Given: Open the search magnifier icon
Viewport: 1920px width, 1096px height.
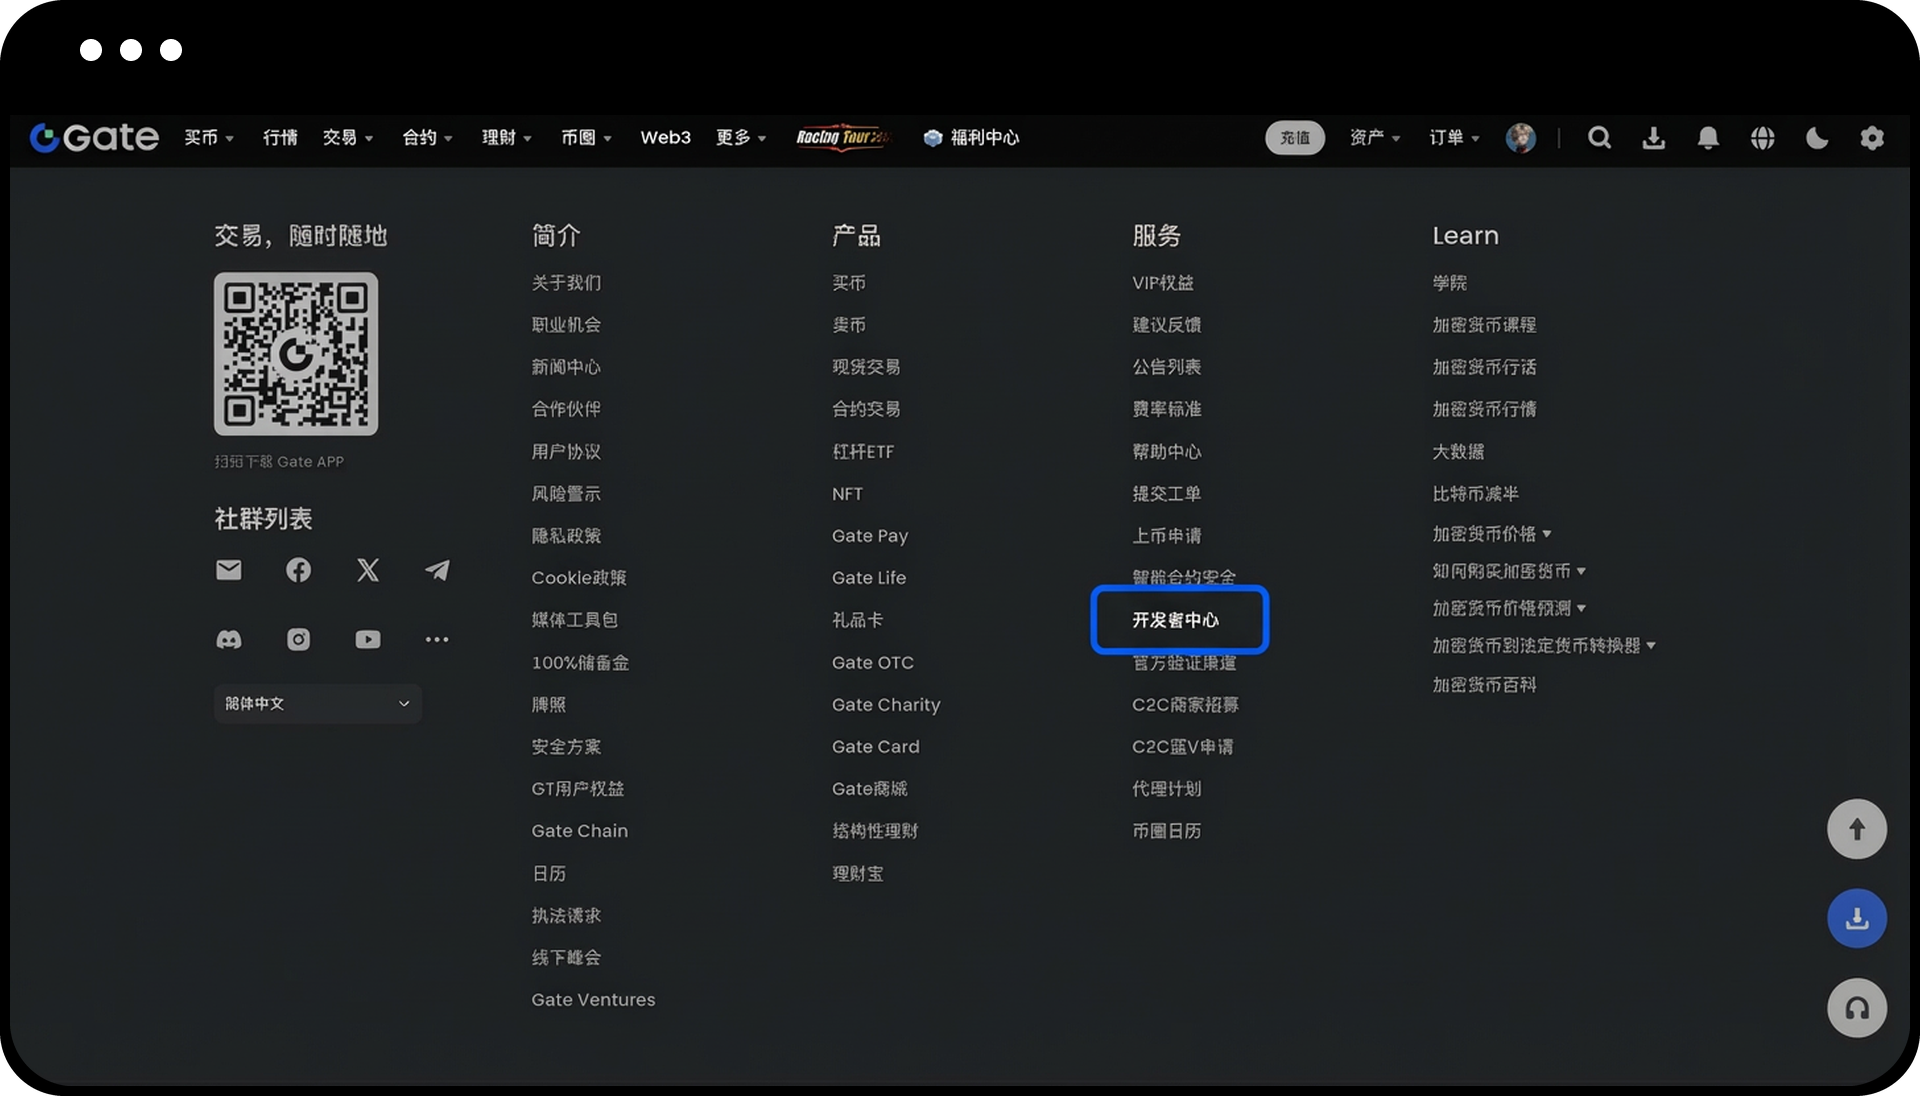Looking at the screenshot, I should point(1599,138).
